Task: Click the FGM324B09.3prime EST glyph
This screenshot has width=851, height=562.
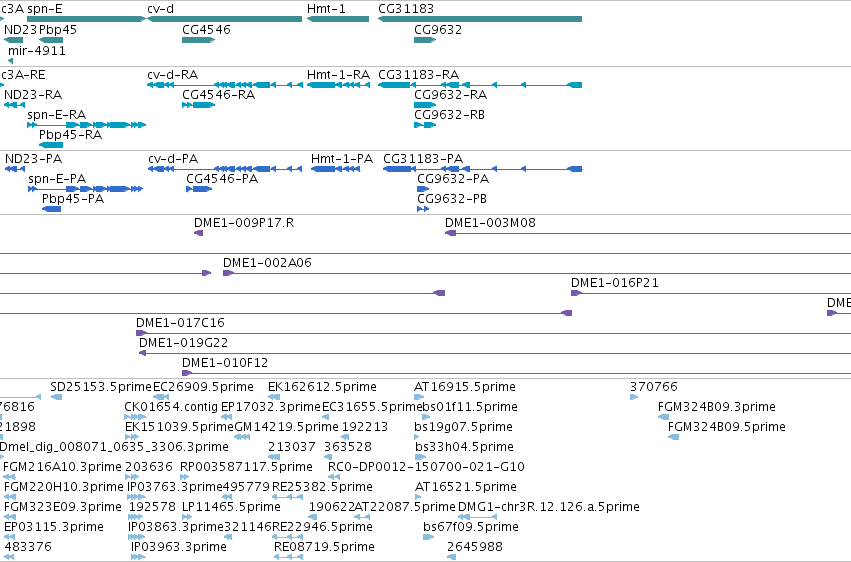Action: tap(663, 418)
